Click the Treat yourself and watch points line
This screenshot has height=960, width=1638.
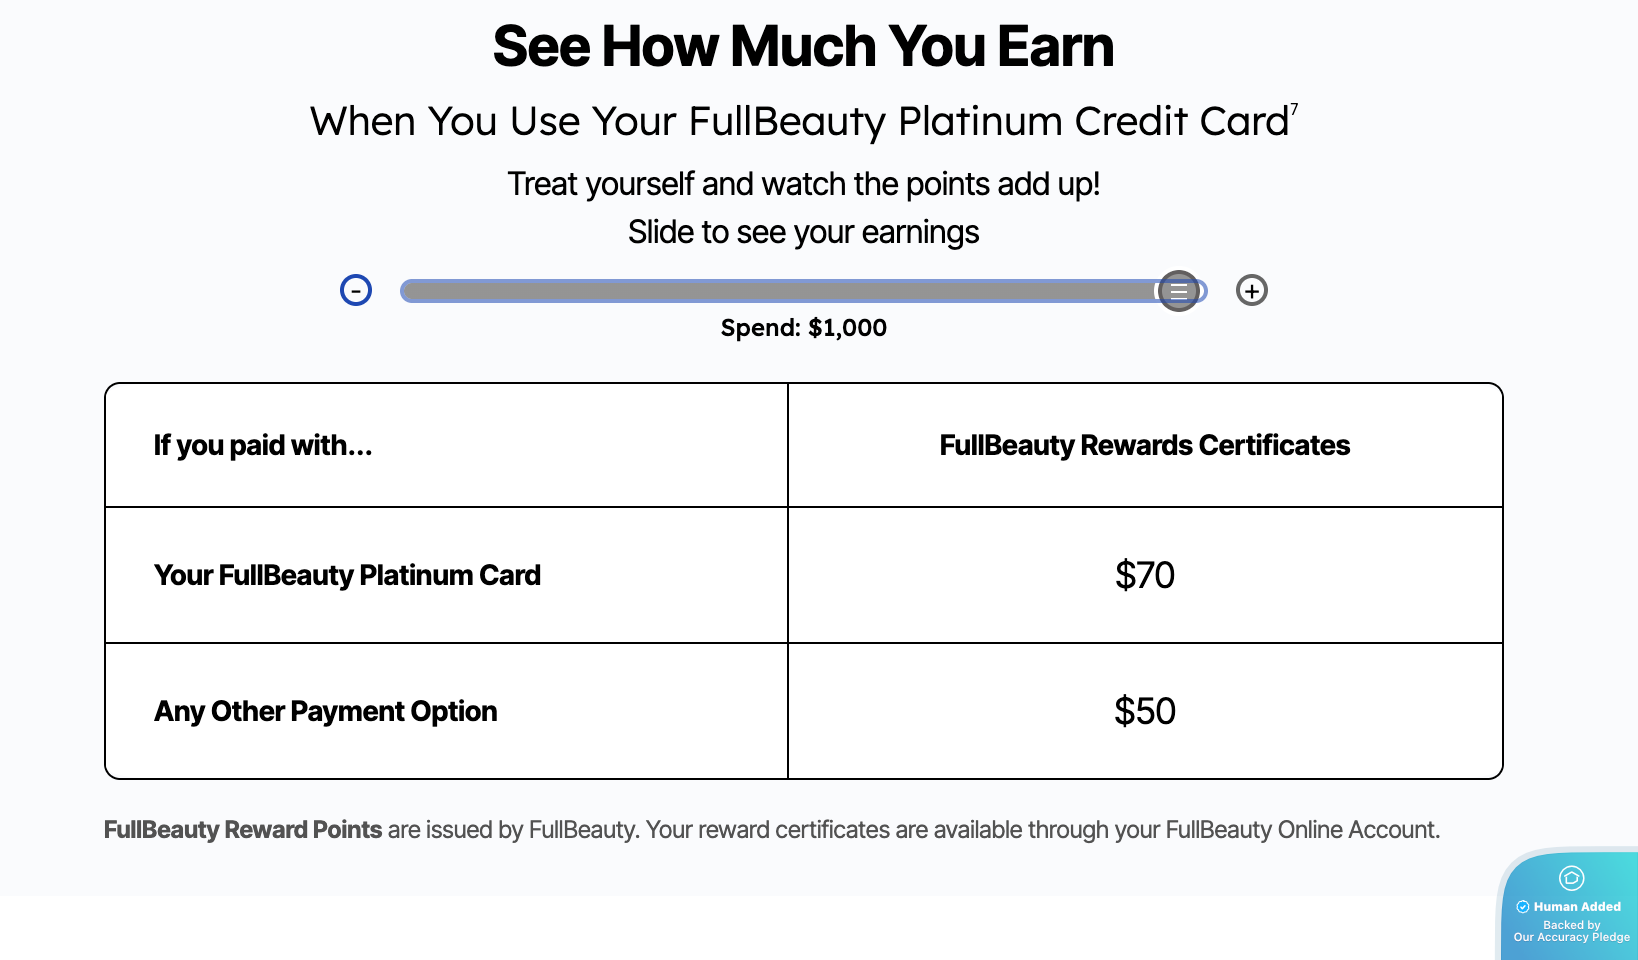(803, 184)
